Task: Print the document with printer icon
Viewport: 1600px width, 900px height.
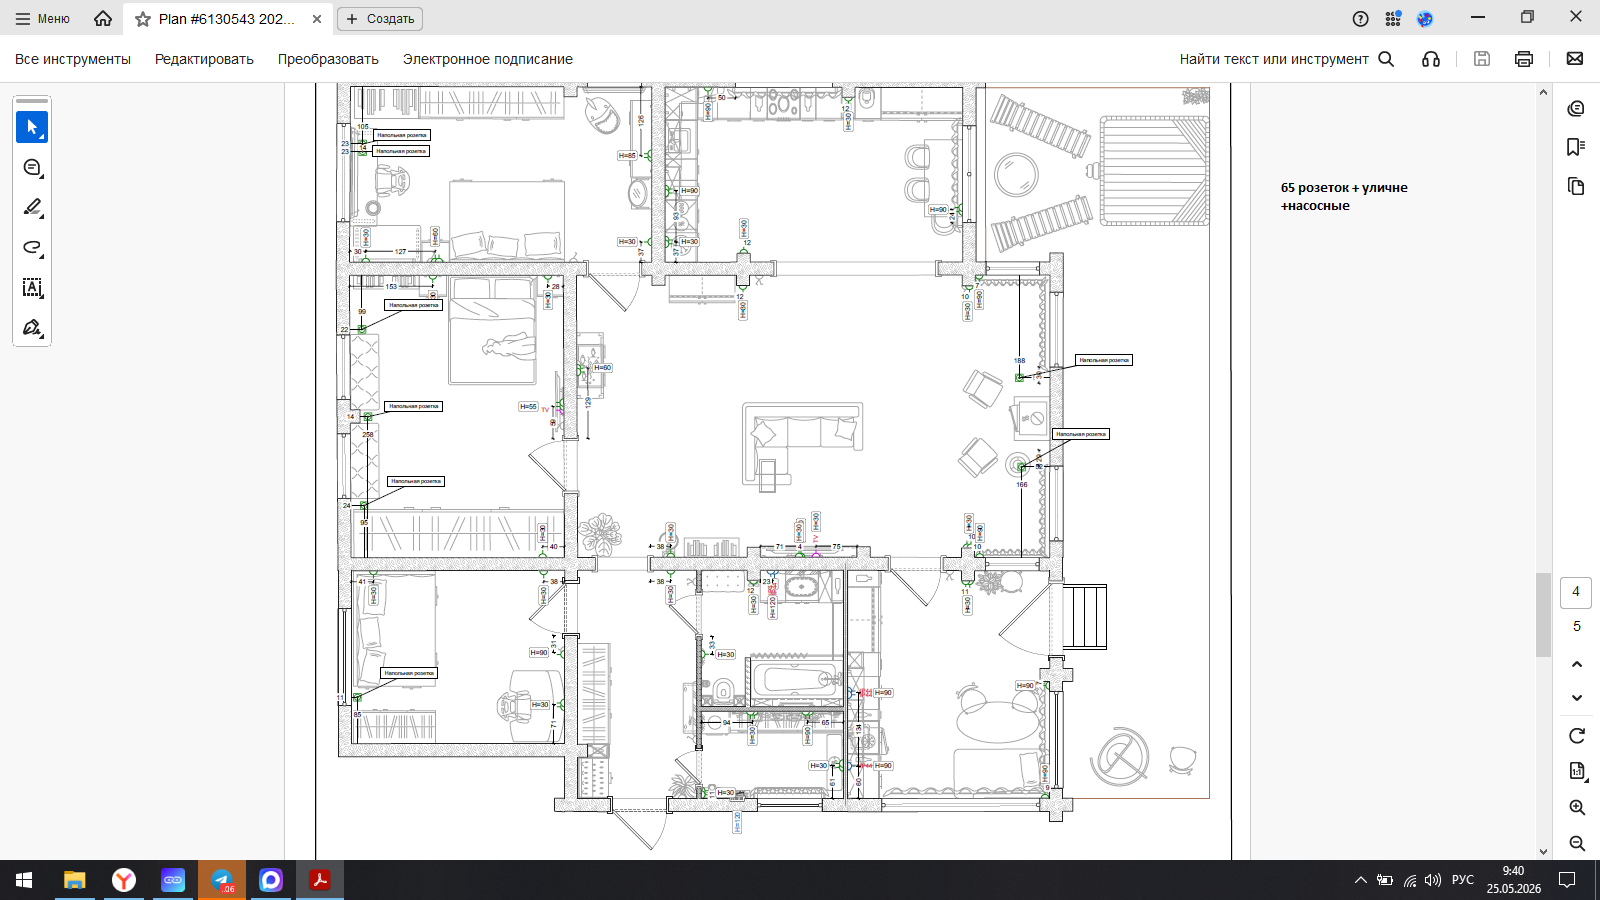Action: [x=1524, y=59]
